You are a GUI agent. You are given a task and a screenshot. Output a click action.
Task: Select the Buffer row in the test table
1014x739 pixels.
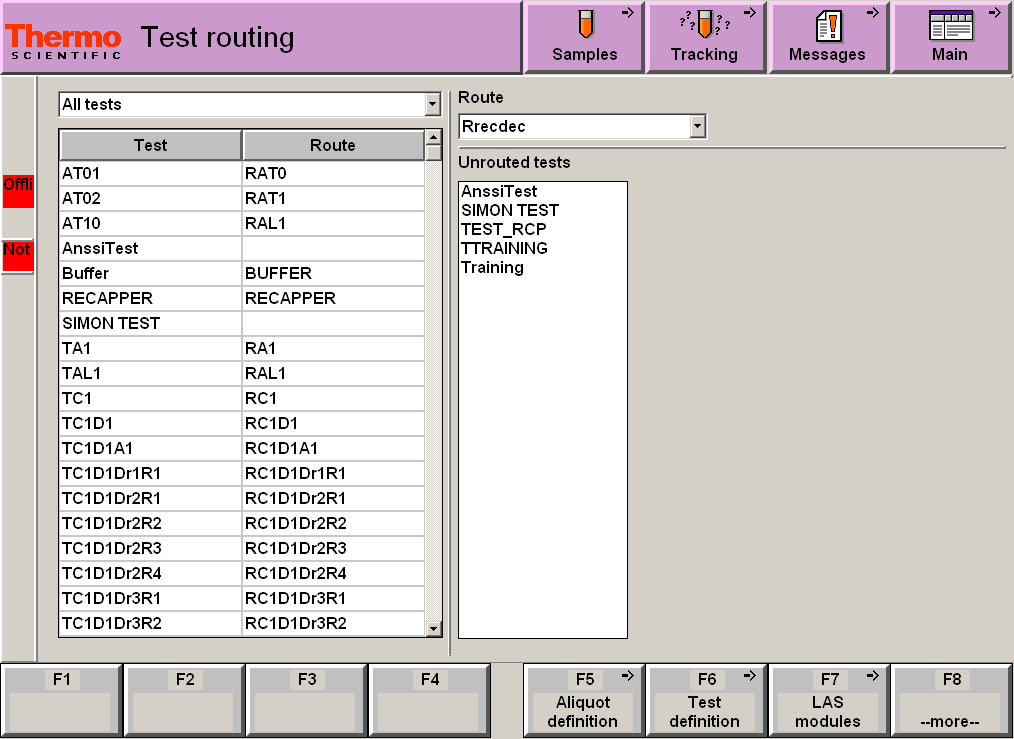point(149,273)
